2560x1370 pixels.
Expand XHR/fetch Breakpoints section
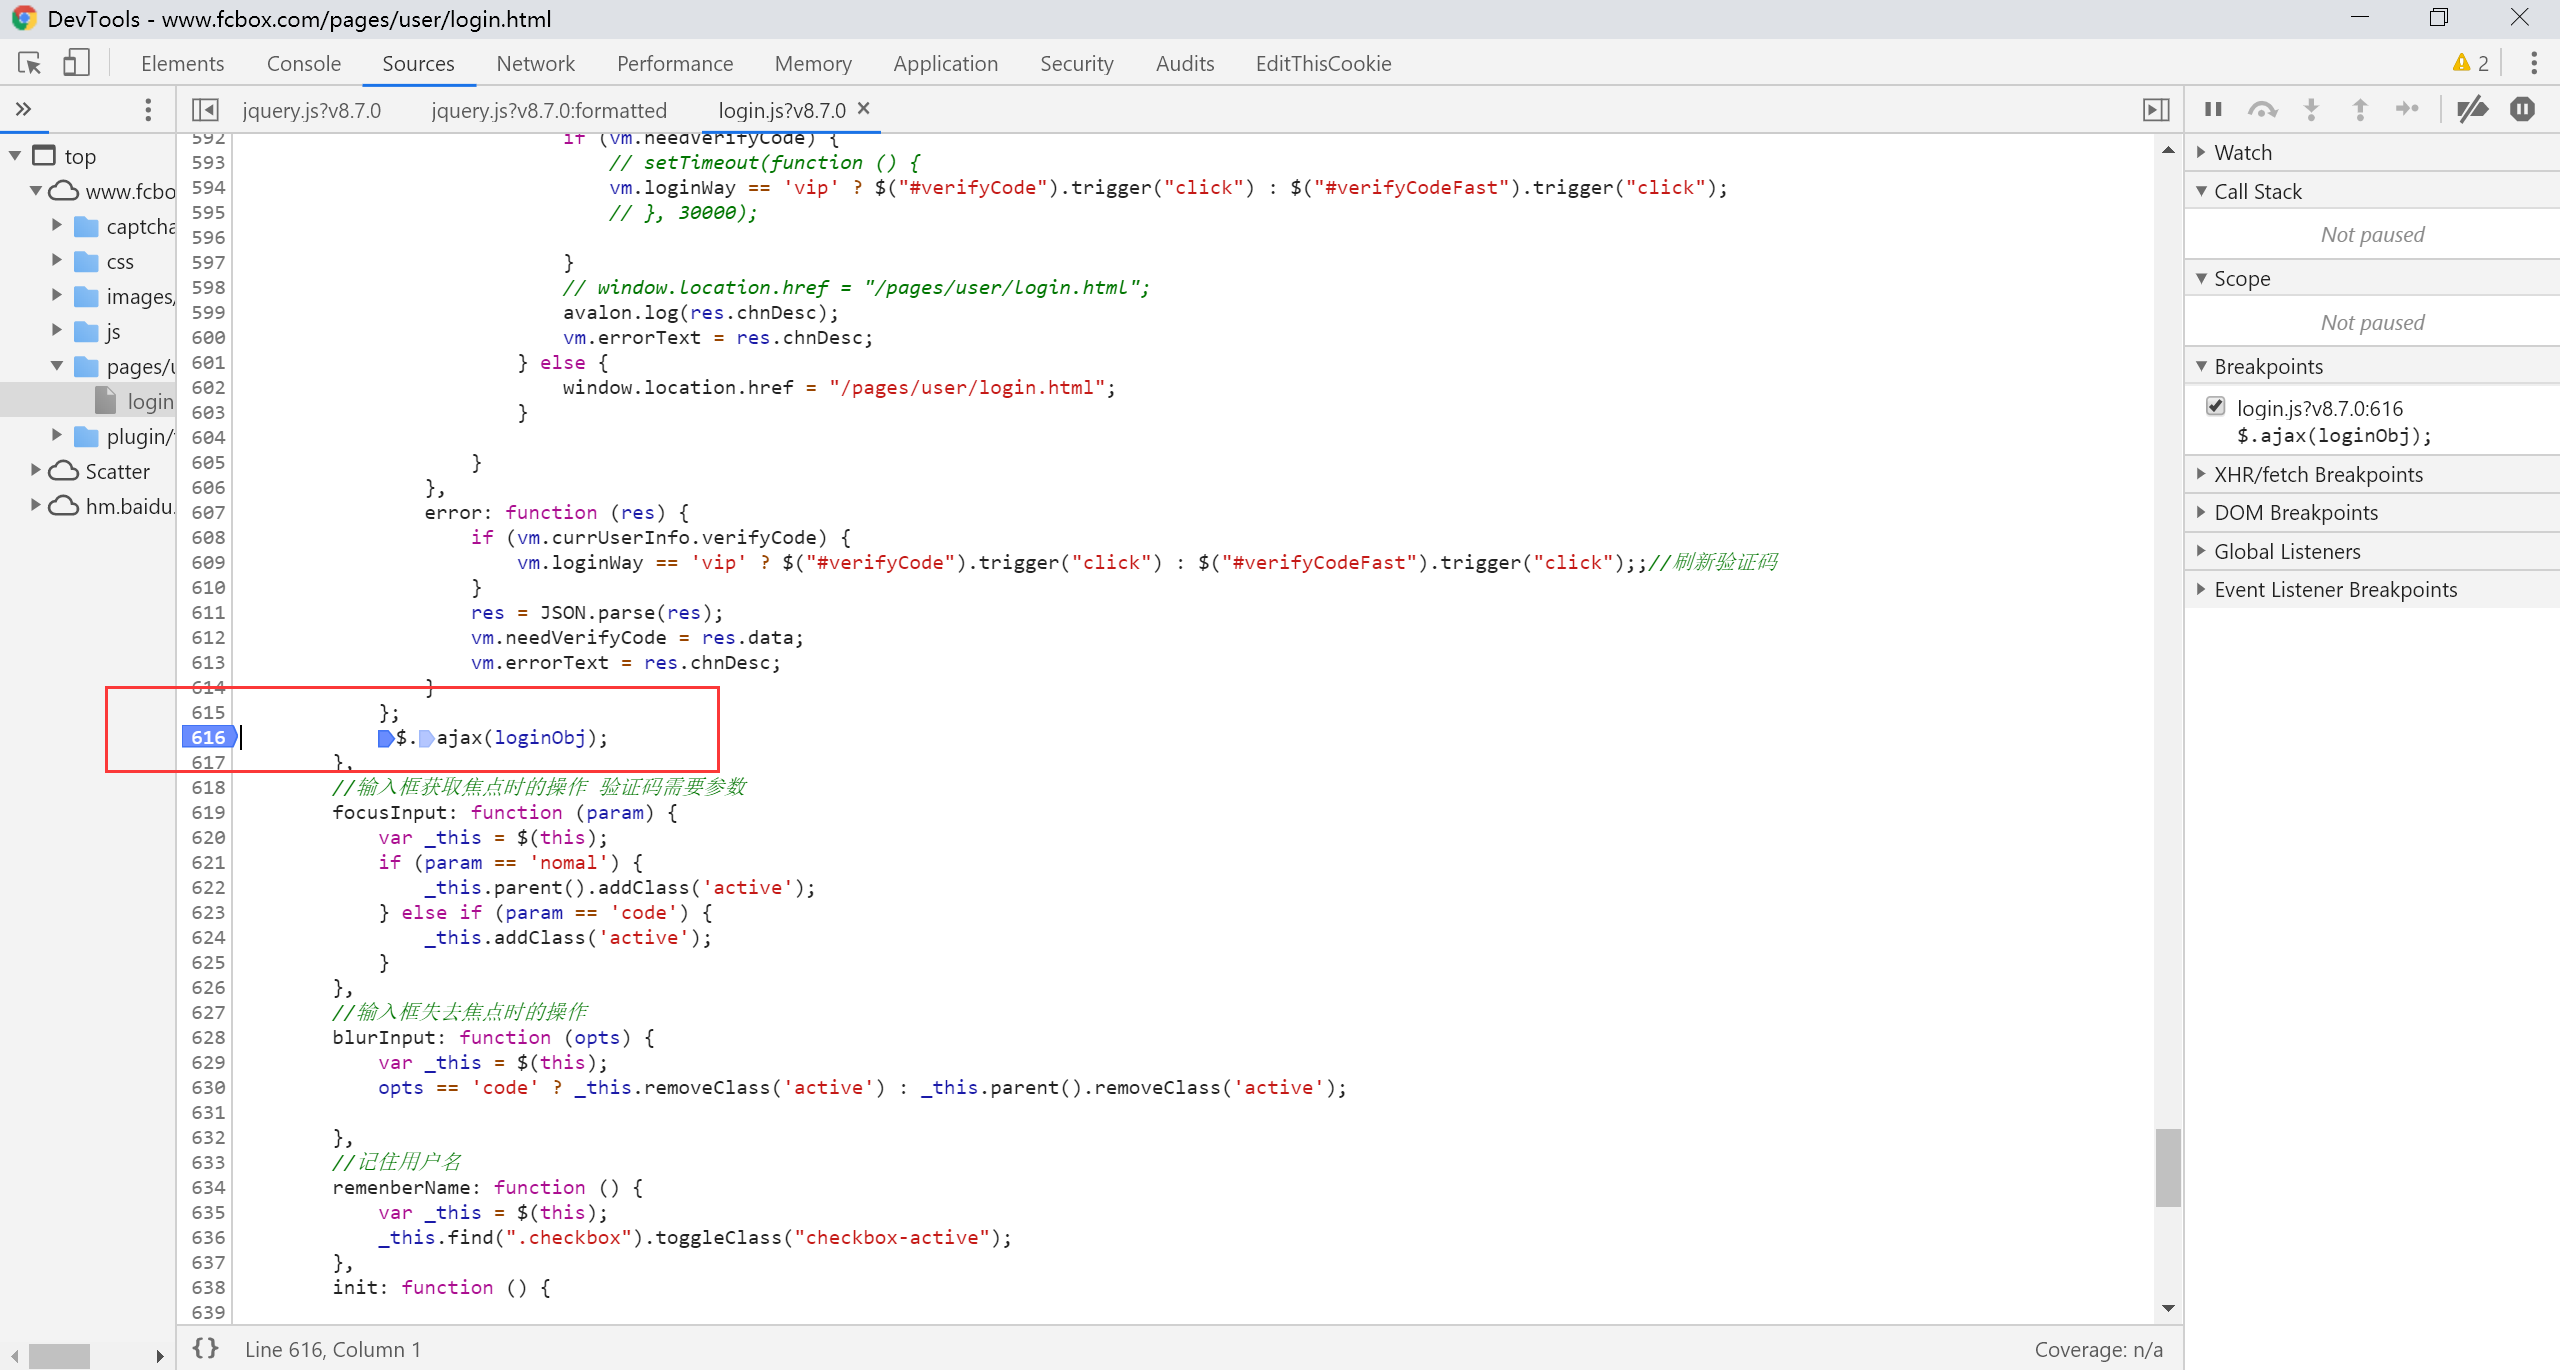[x=2317, y=474]
